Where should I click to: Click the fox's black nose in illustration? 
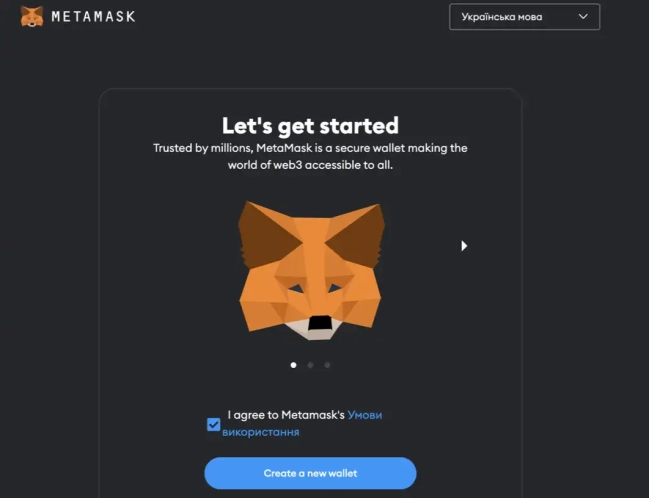coord(320,323)
